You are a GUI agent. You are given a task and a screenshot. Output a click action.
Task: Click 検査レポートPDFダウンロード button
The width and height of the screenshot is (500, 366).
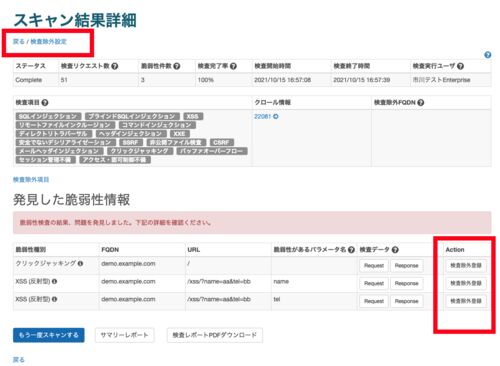[x=215, y=335]
